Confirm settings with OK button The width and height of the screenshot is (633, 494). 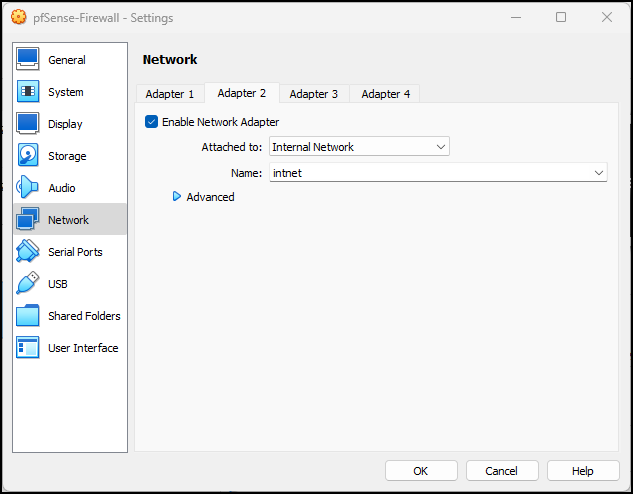click(421, 471)
